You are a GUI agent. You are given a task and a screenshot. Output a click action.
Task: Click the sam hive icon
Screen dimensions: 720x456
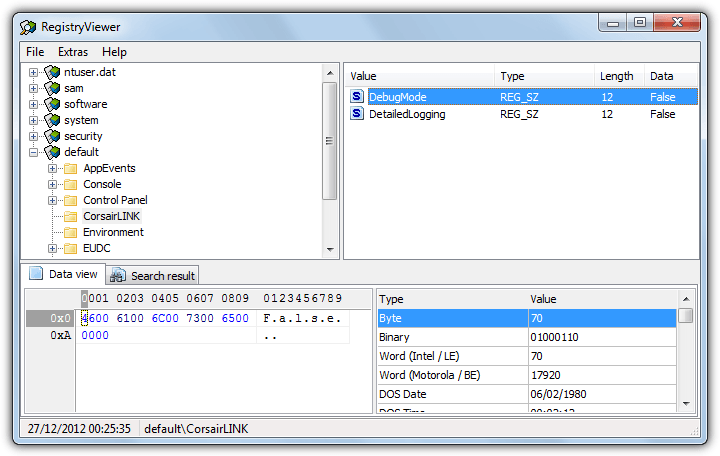tap(52, 88)
